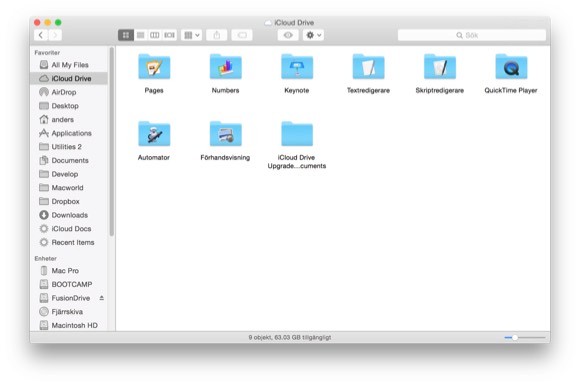Open the QuickTime Player folder
This screenshot has height=386, width=580.
(511, 67)
